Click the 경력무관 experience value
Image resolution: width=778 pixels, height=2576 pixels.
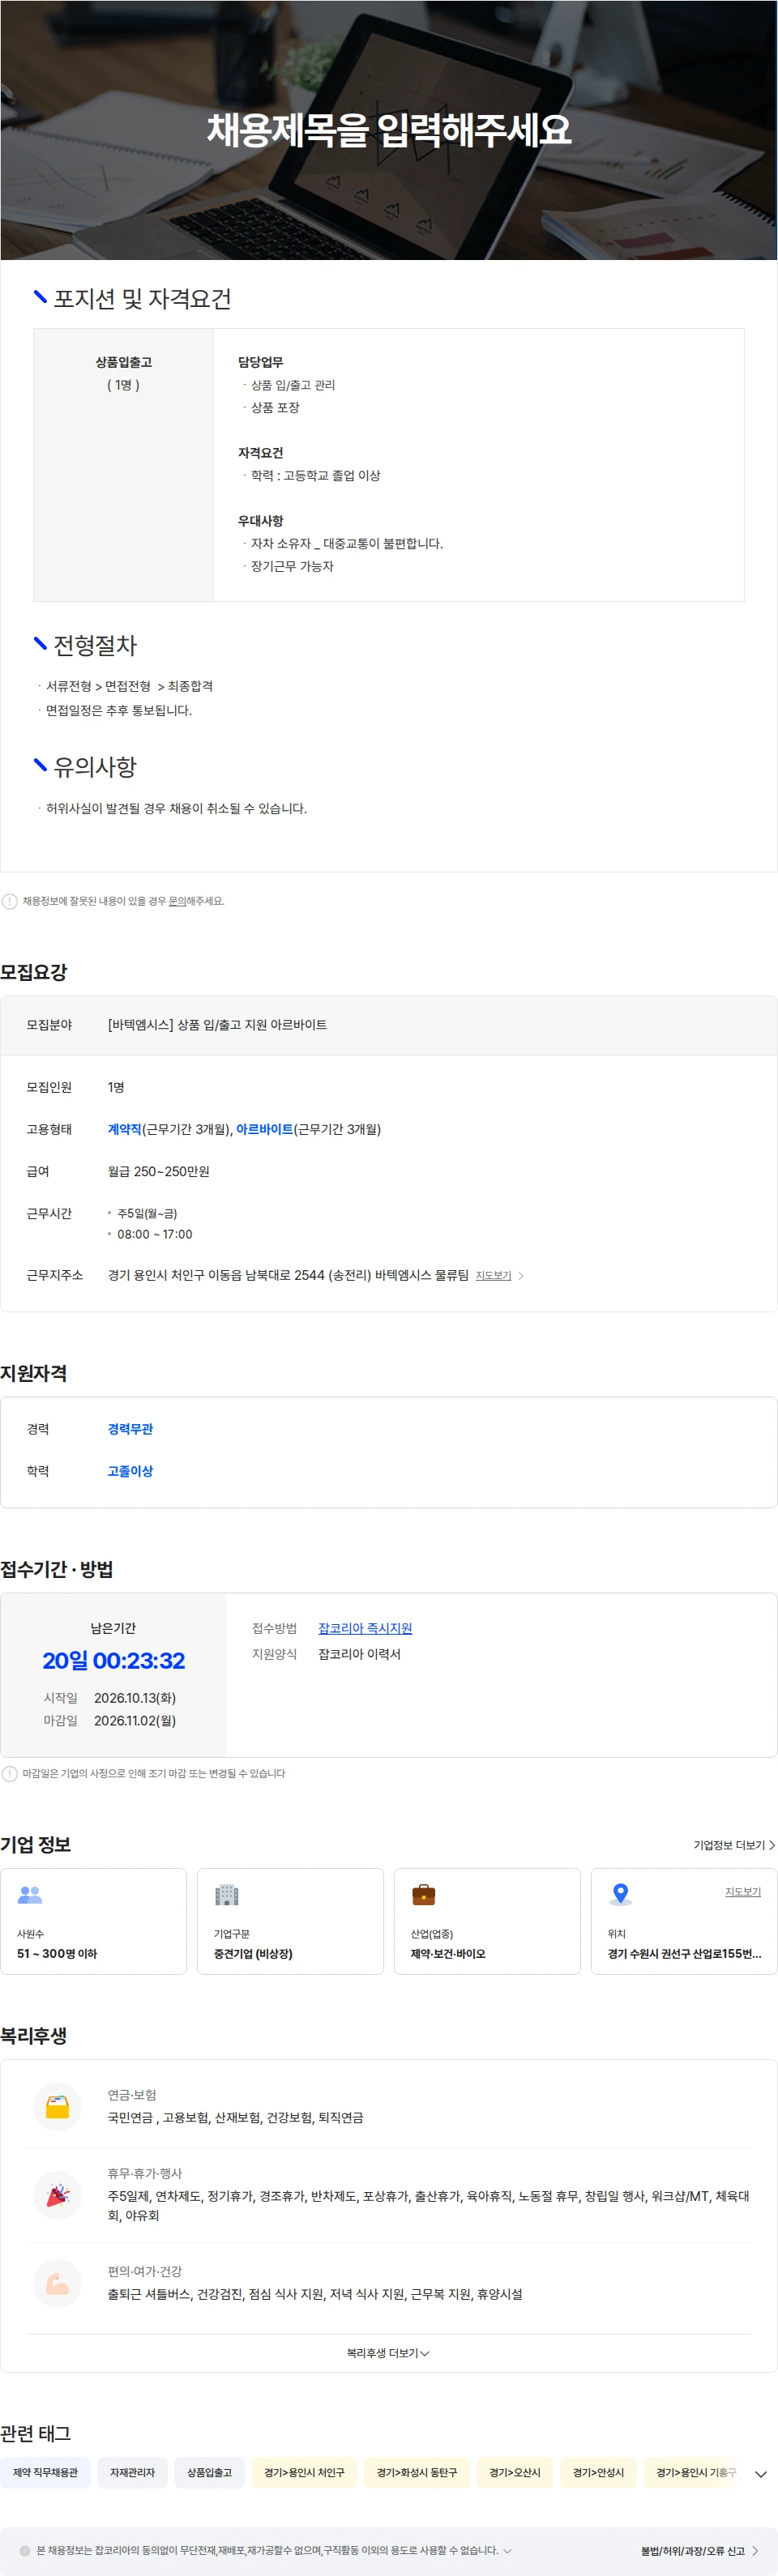pyautogui.click(x=130, y=1429)
